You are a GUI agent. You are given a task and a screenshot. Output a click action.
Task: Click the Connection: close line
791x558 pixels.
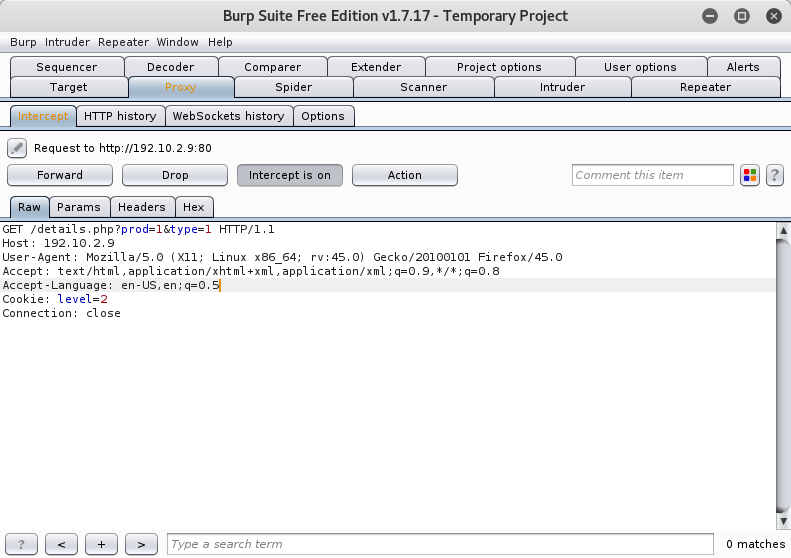point(62,313)
